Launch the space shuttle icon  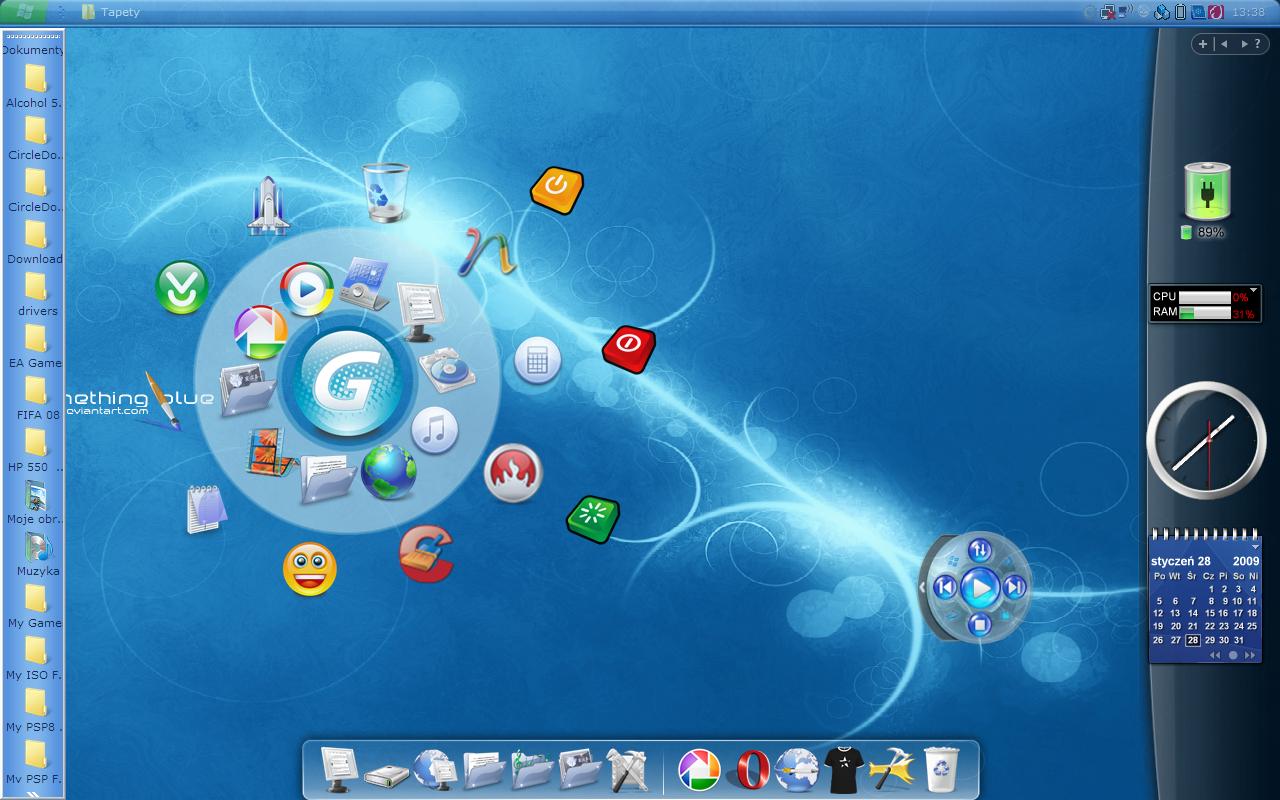[268, 206]
